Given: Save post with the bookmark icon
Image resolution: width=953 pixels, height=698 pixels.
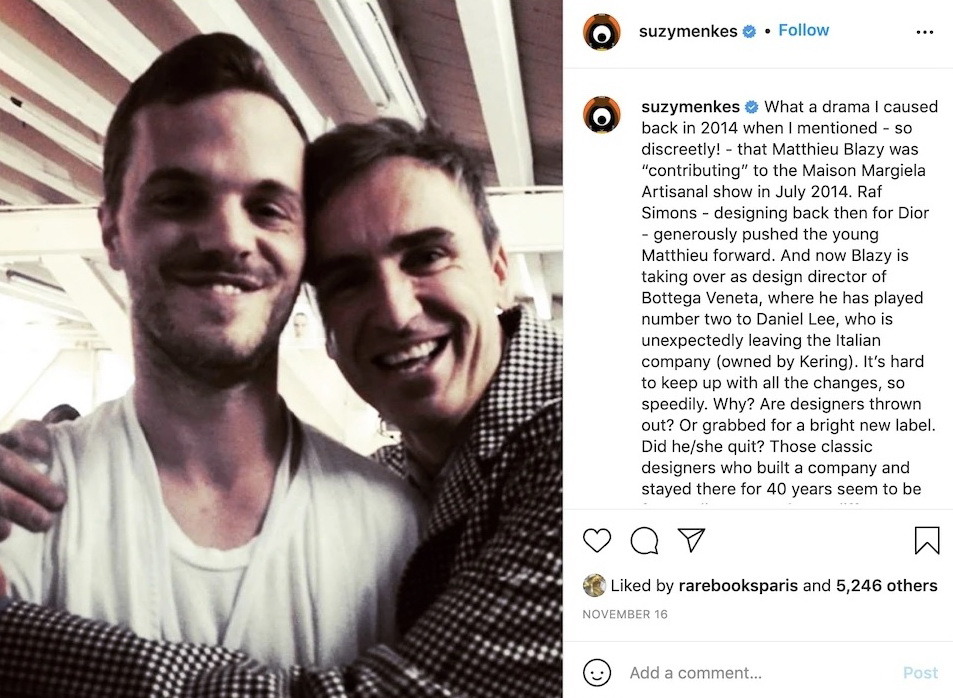Looking at the screenshot, I should [927, 540].
